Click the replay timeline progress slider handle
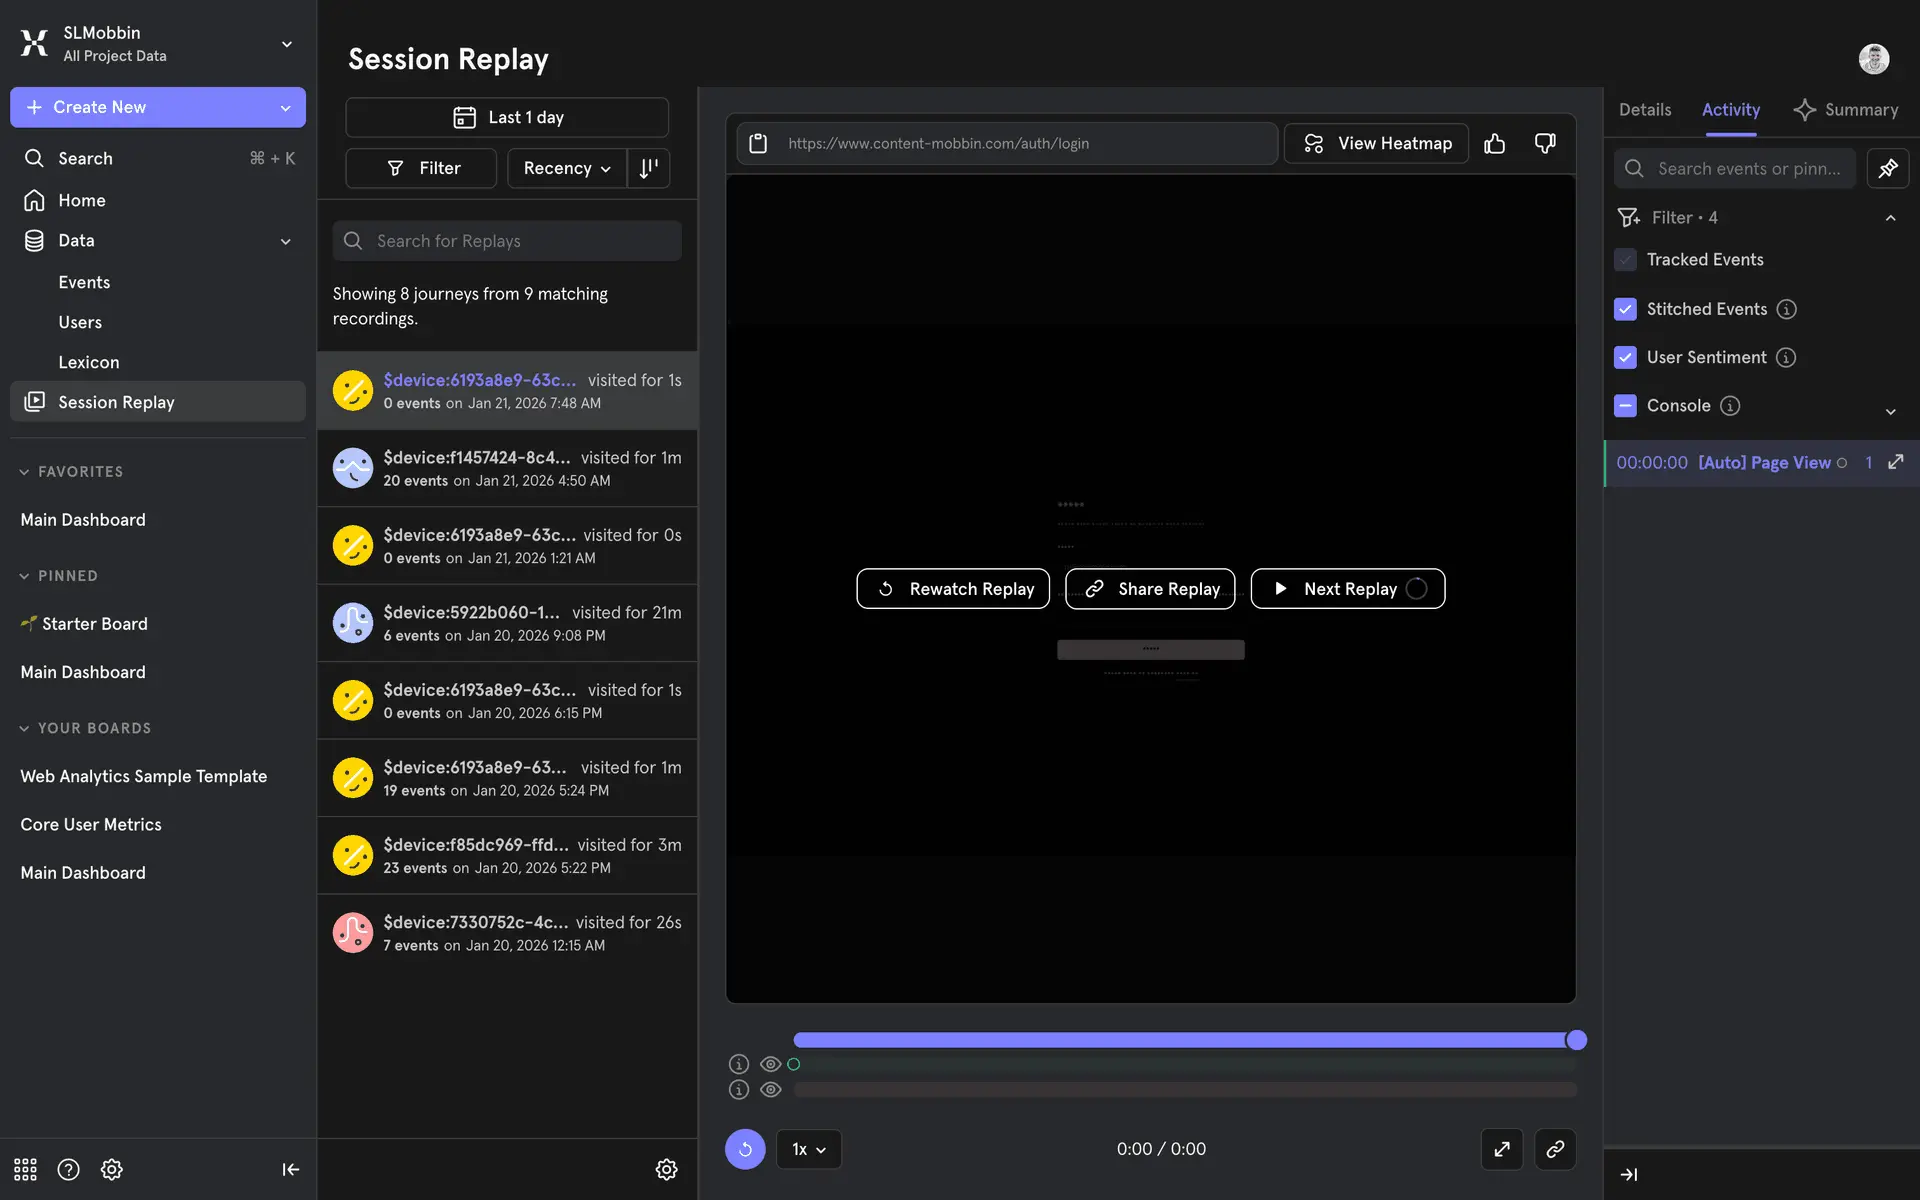This screenshot has height=1200, width=1920. click(1576, 1040)
